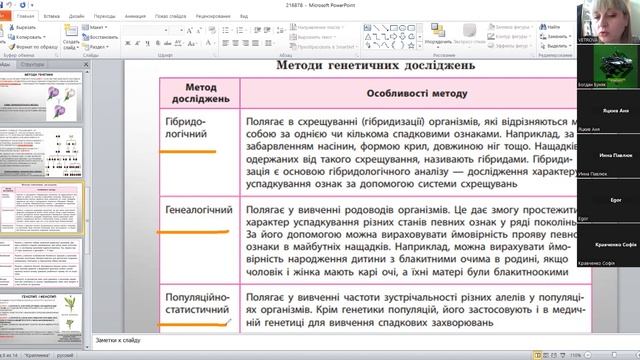Click the decrease list level icon
This screenshot has height=360, width=640.
coord(257,30)
